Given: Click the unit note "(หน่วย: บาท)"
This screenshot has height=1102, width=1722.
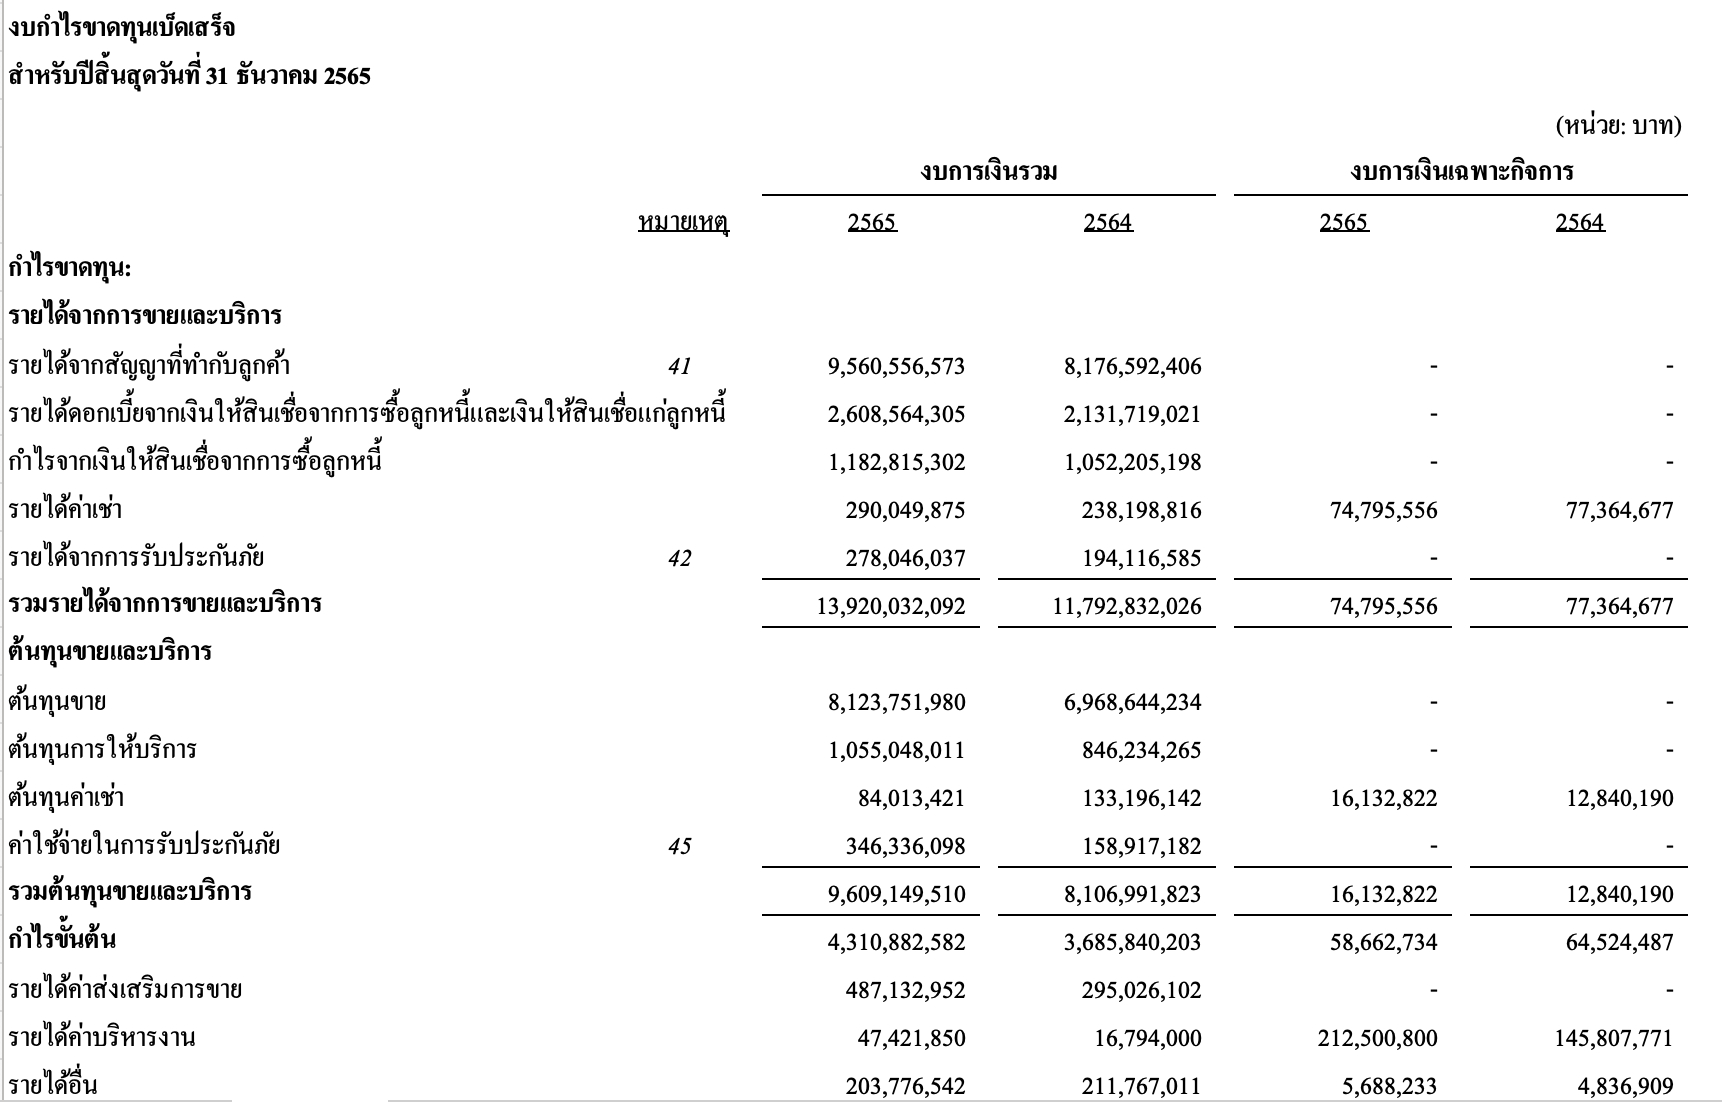Looking at the screenshot, I should (1618, 126).
